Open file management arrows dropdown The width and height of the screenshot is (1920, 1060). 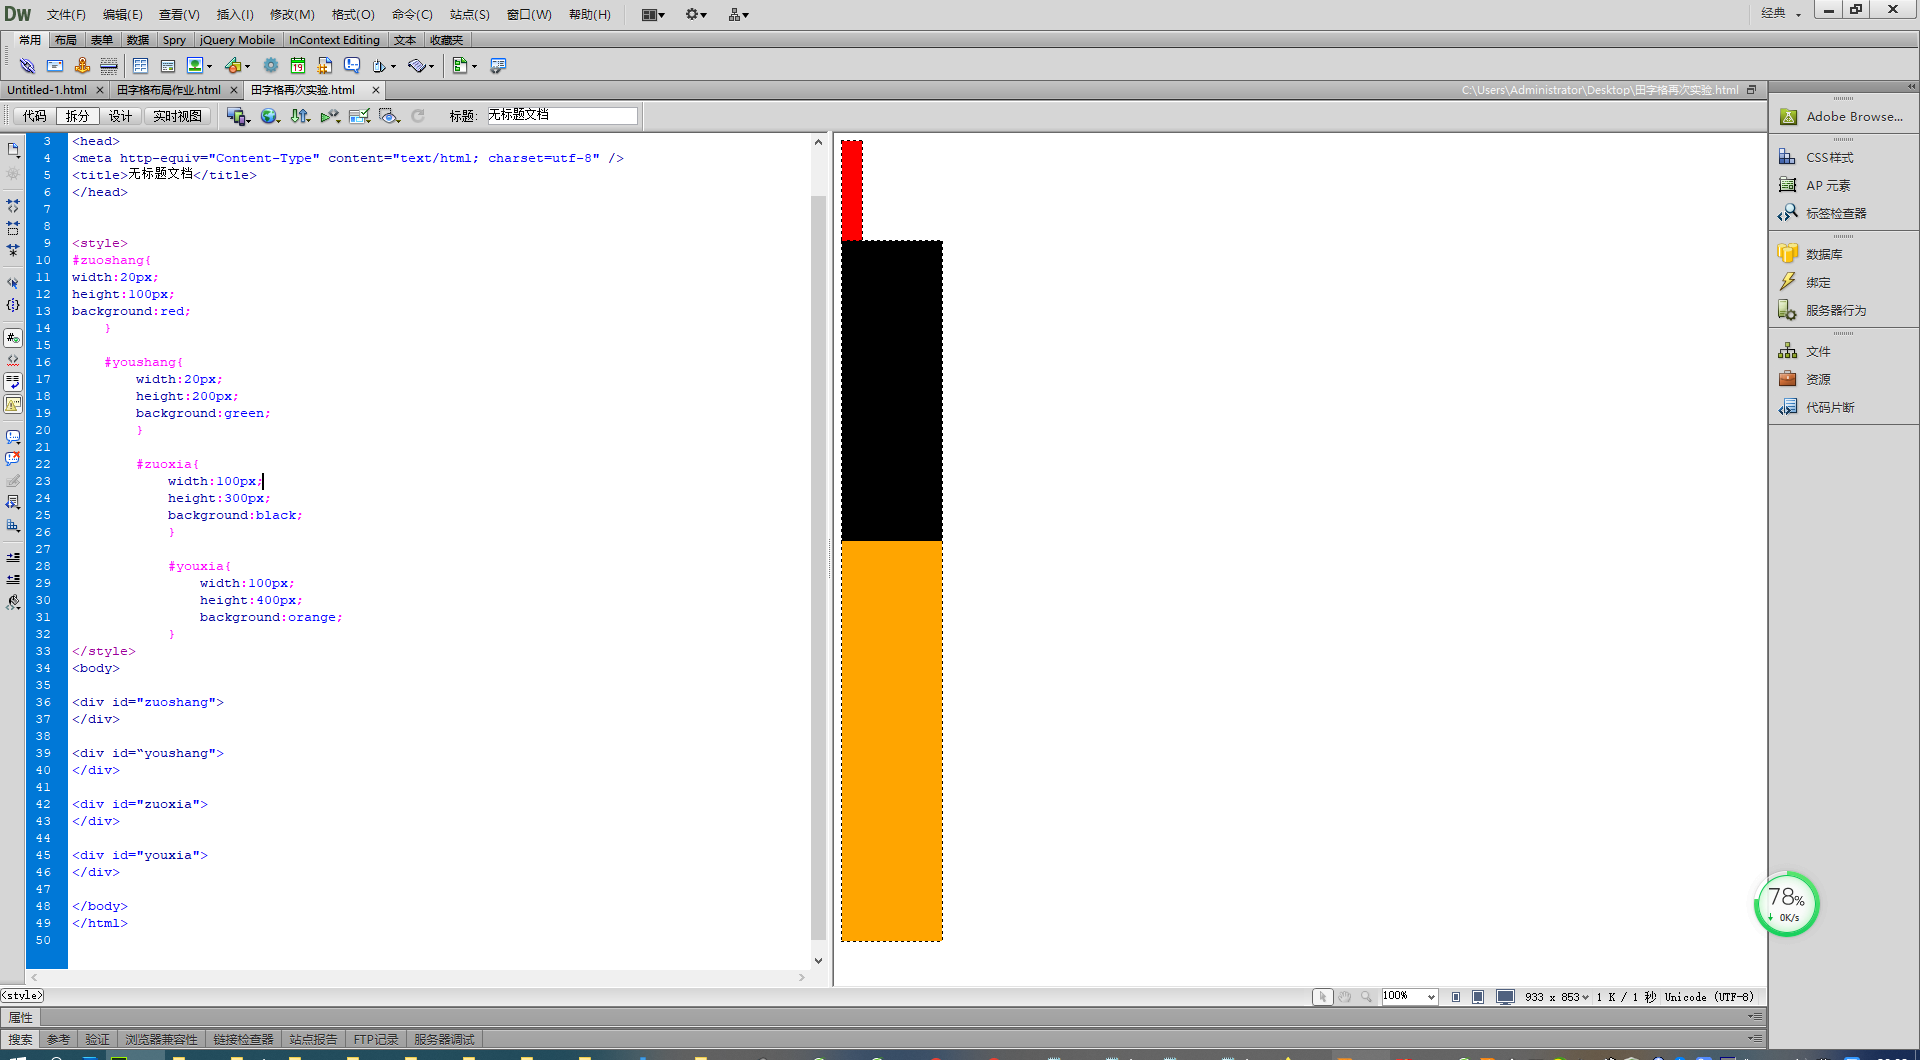tap(300, 116)
